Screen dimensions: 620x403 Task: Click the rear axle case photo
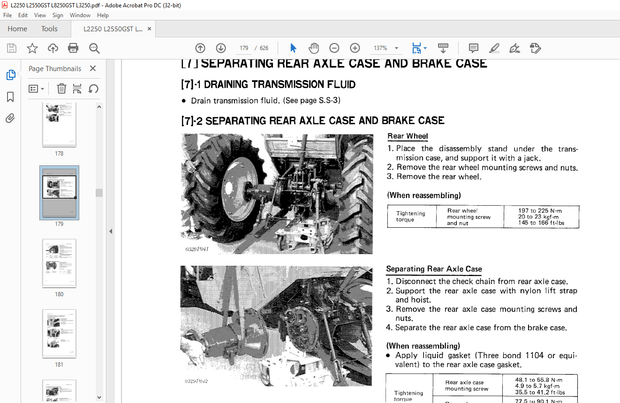coord(276,326)
